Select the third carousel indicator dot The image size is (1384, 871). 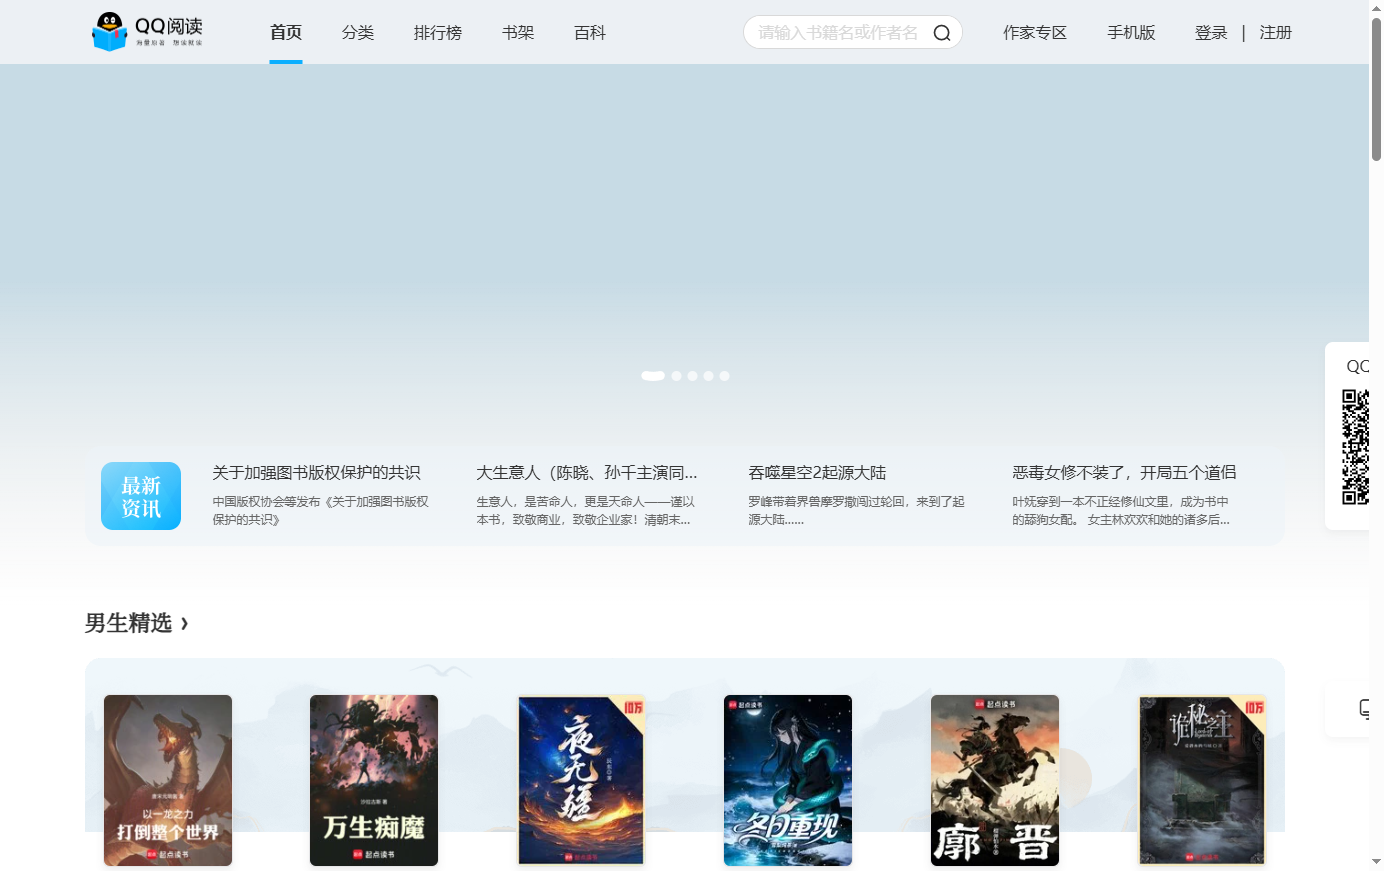(693, 376)
